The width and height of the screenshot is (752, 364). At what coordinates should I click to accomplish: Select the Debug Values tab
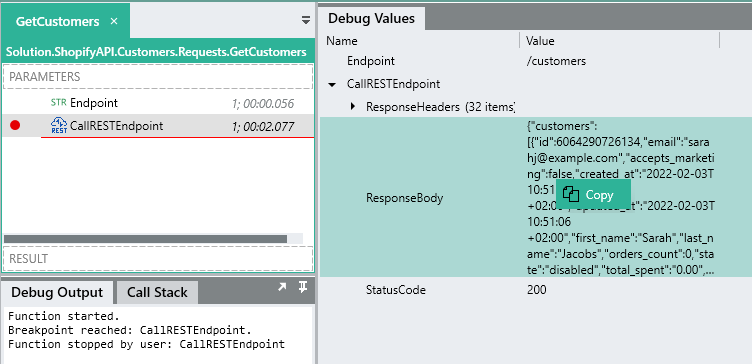pos(372,19)
